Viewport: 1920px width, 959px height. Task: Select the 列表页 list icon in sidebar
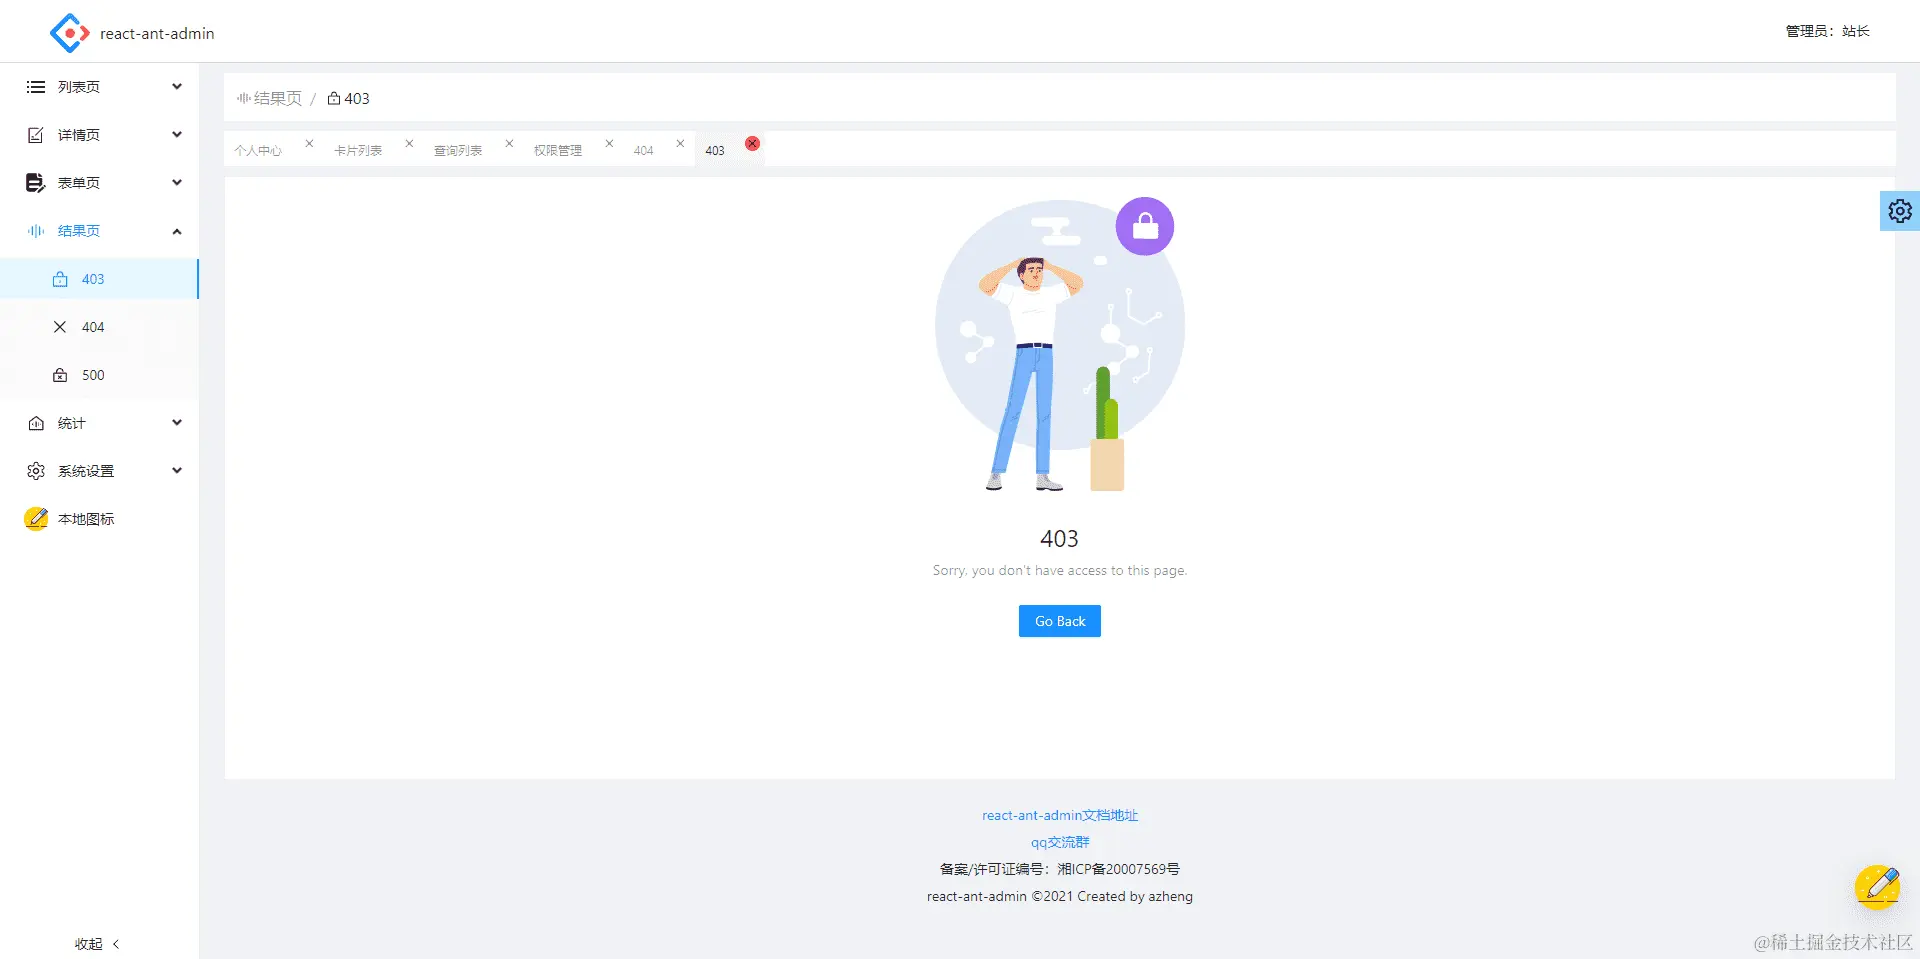(x=35, y=86)
